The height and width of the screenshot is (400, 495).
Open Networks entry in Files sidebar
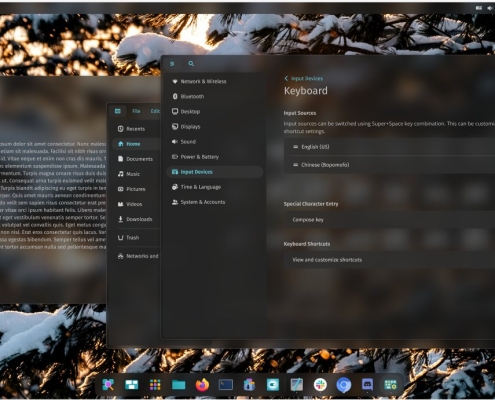coord(136,256)
